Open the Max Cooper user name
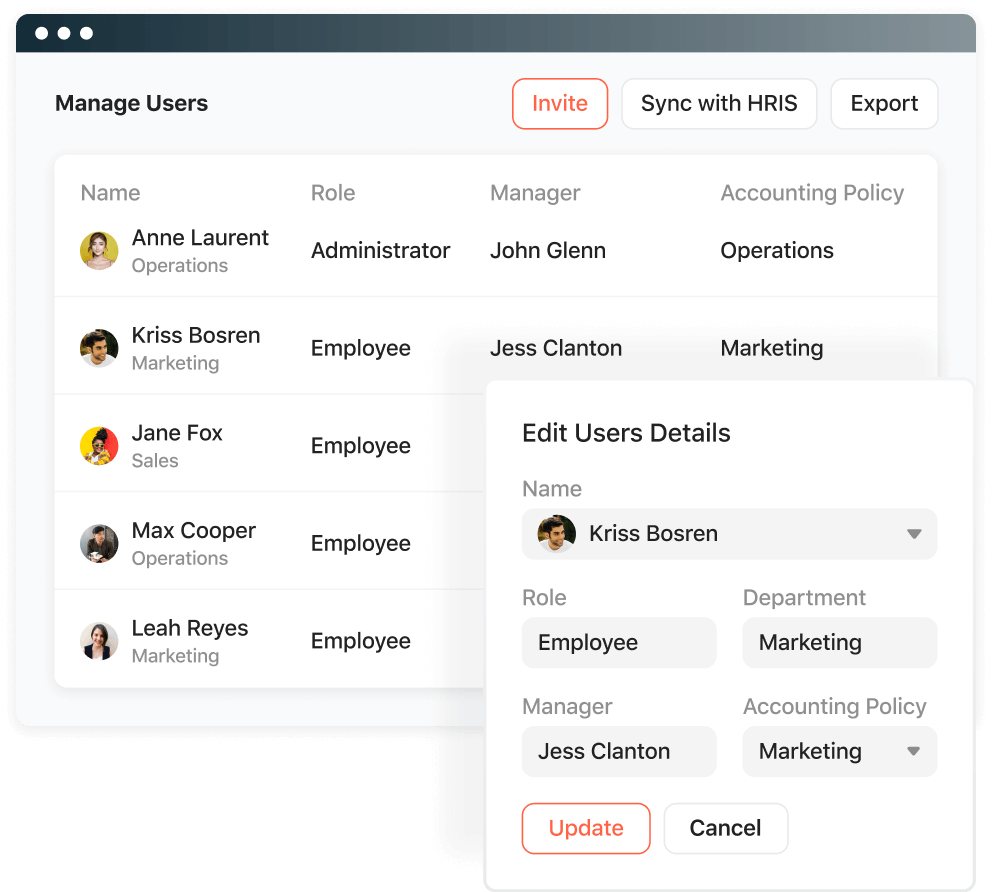 pos(194,531)
